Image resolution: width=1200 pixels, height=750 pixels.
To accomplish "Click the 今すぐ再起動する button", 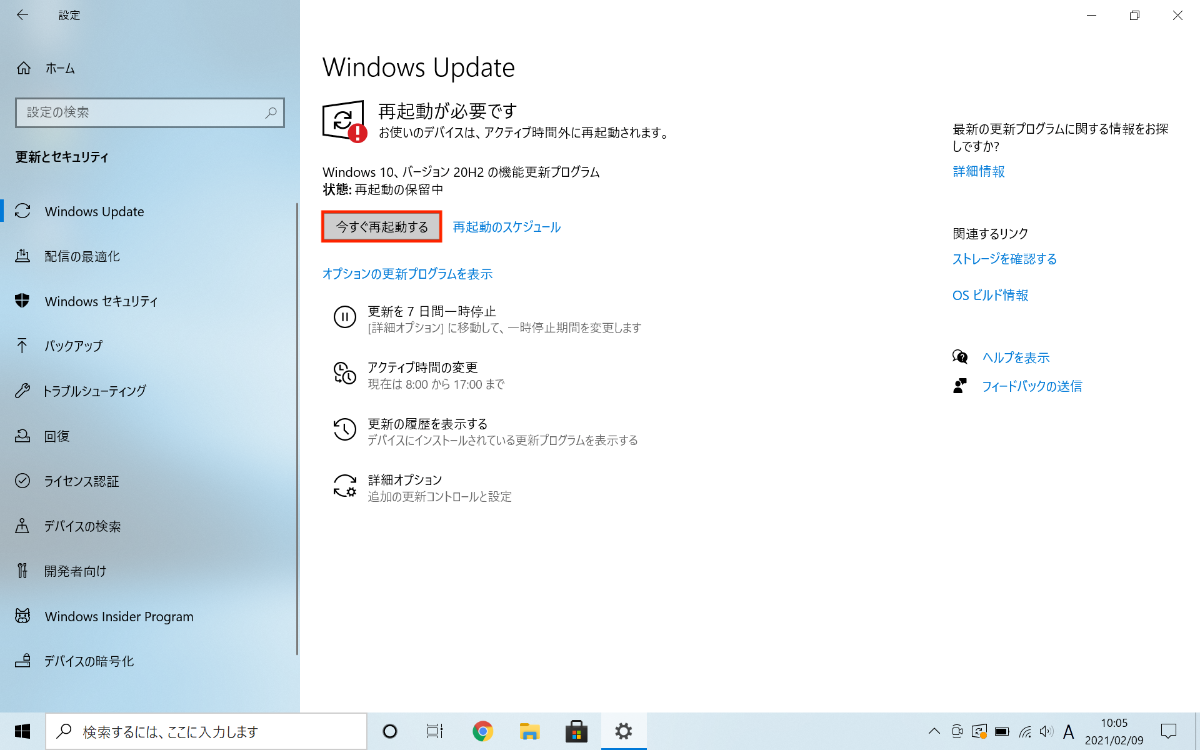I will 382,227.
